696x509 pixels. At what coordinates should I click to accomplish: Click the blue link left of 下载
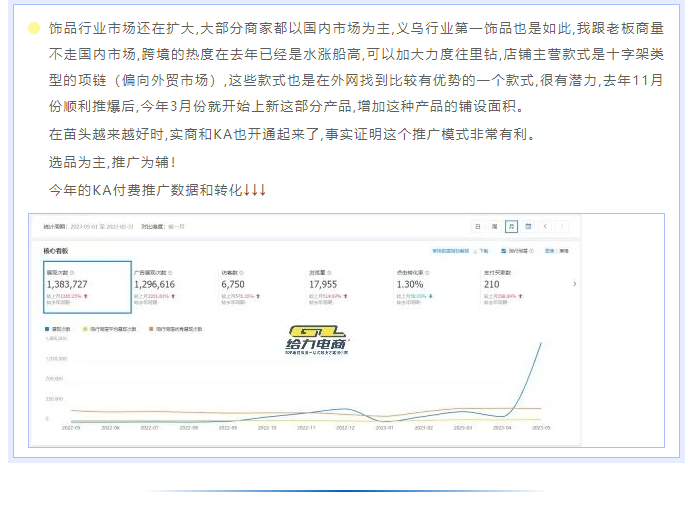point(450,251)
